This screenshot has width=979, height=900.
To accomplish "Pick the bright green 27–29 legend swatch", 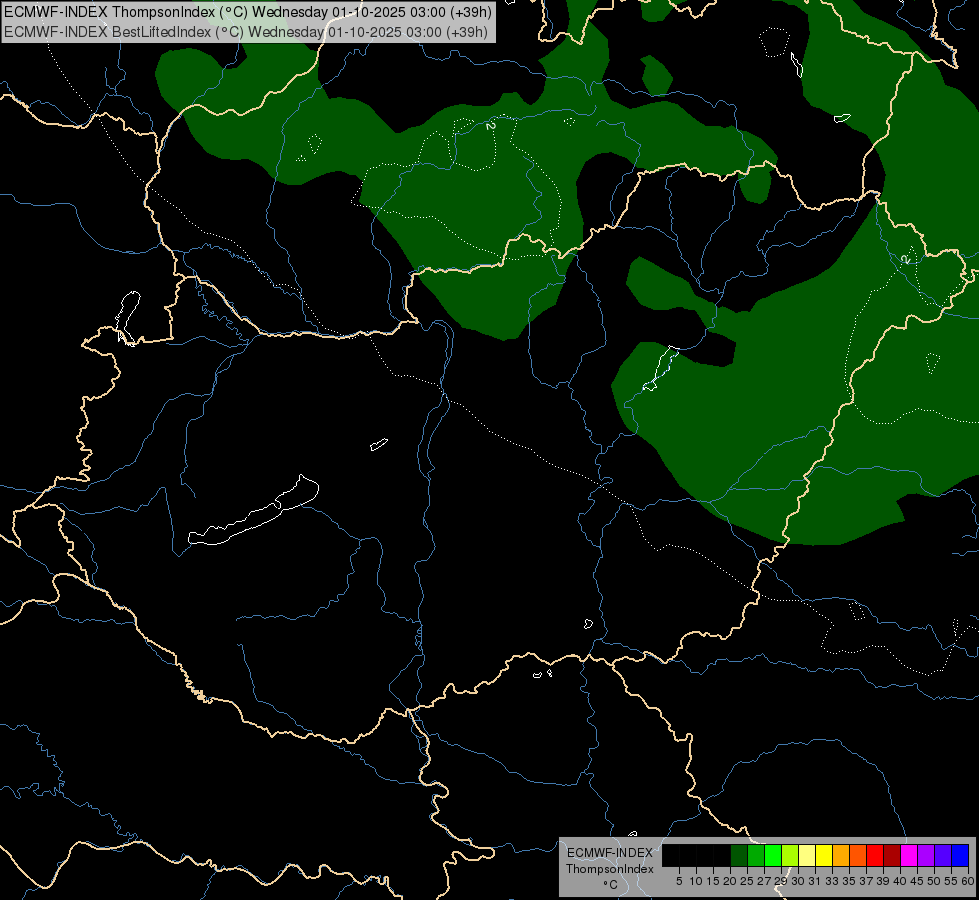I will pos(773,855).
